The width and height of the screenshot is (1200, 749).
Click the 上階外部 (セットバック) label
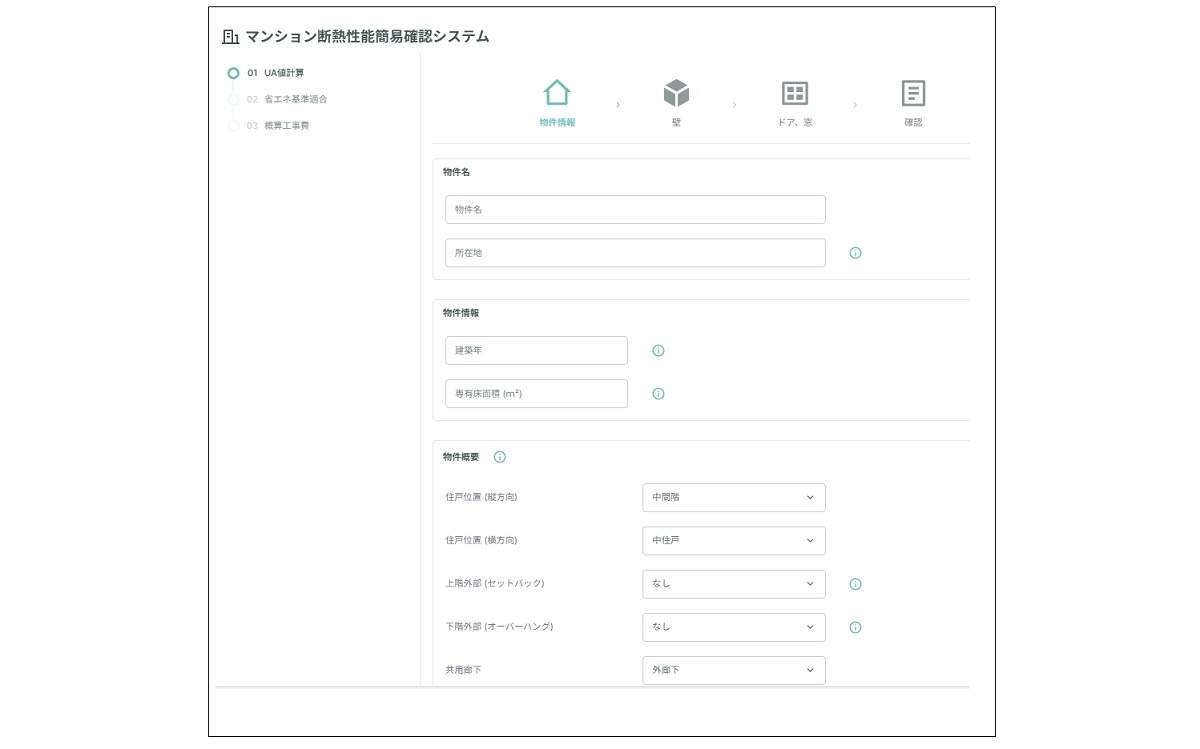(495, 583)
